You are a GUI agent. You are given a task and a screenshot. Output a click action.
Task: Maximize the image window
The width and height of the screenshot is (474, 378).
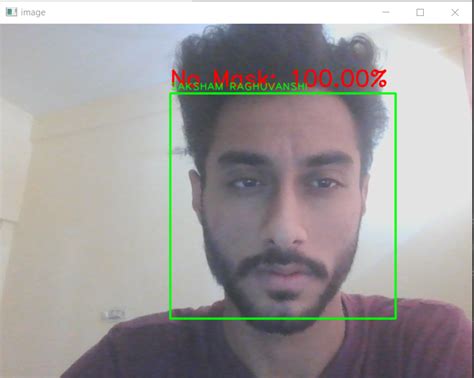point(420,12)
